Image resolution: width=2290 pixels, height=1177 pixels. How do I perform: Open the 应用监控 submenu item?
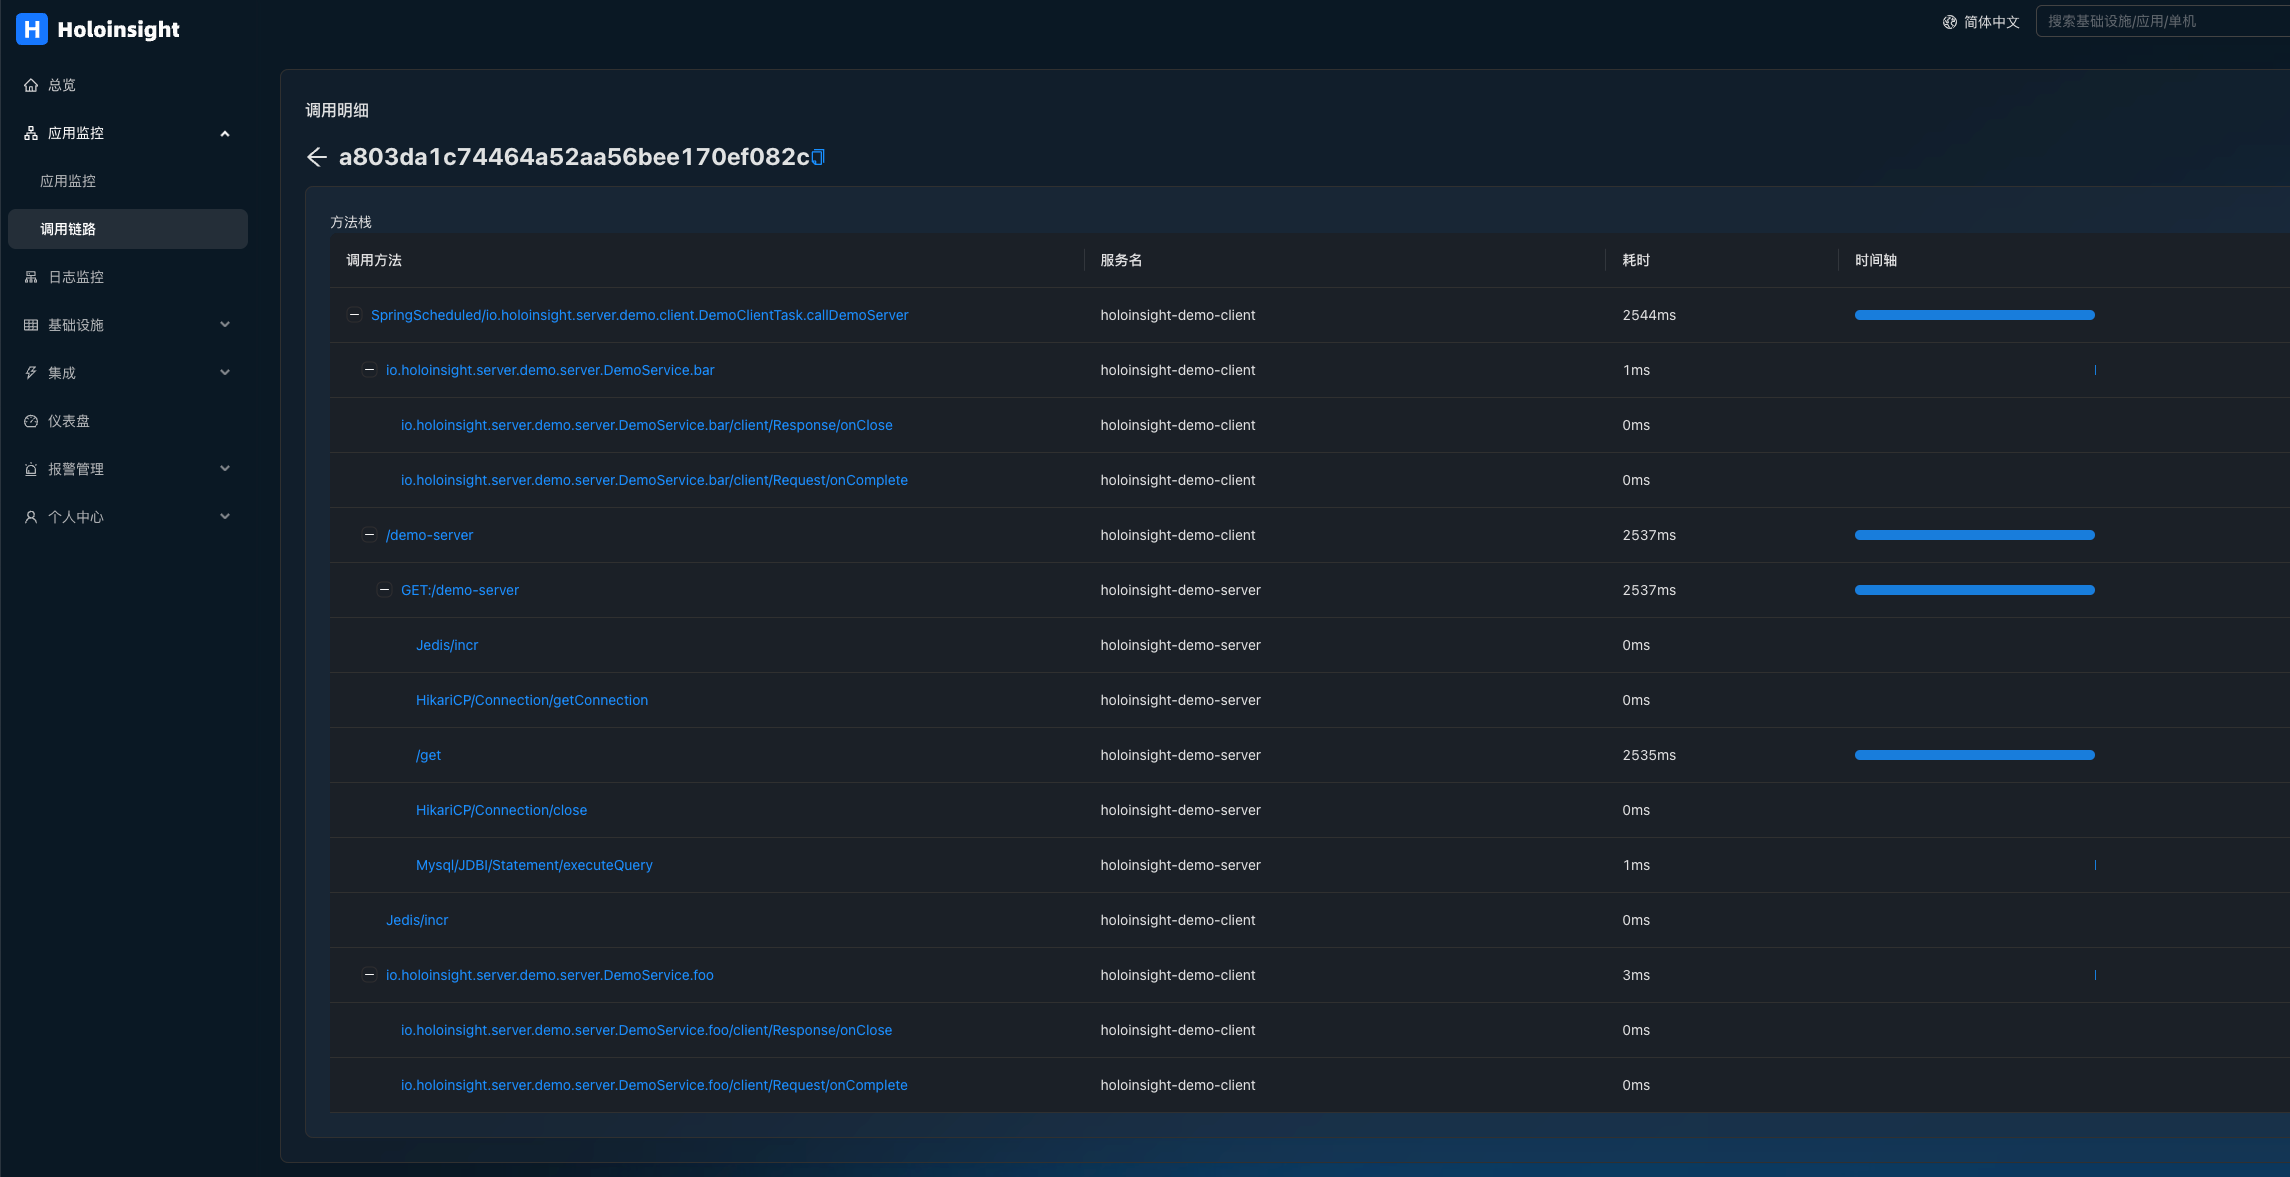(x=68, y=181)
